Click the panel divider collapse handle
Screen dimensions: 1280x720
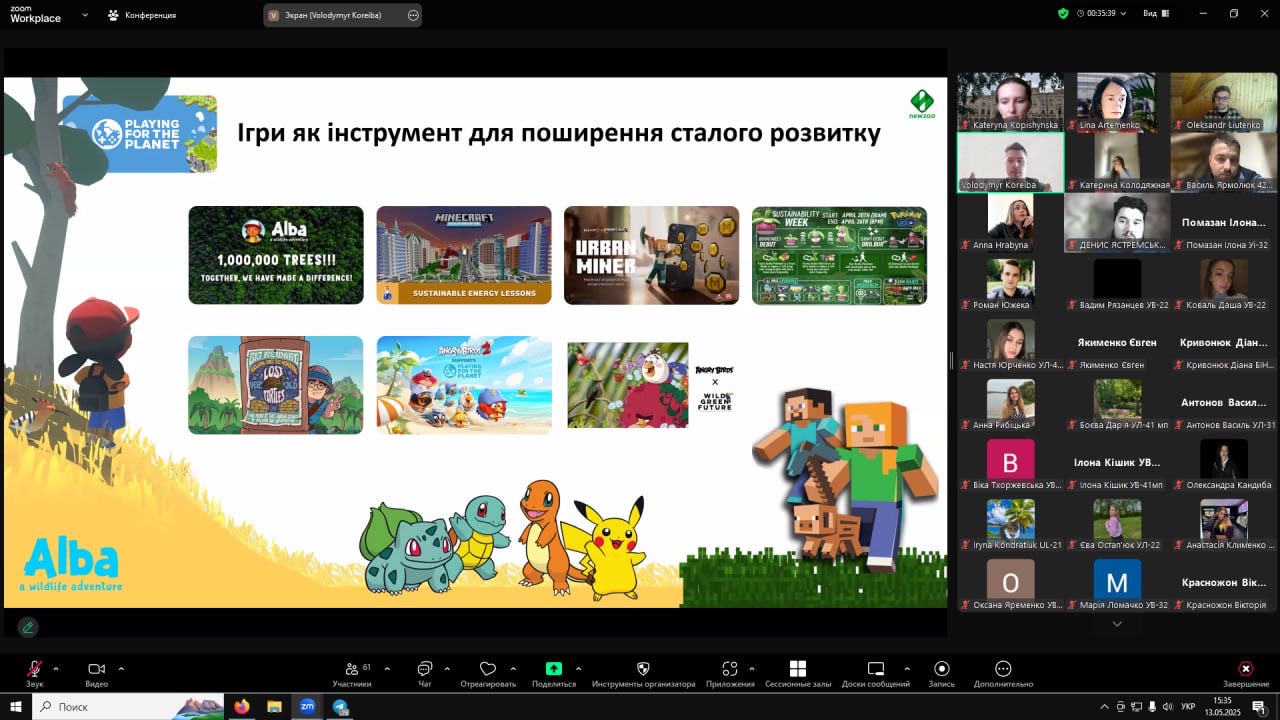951,361
